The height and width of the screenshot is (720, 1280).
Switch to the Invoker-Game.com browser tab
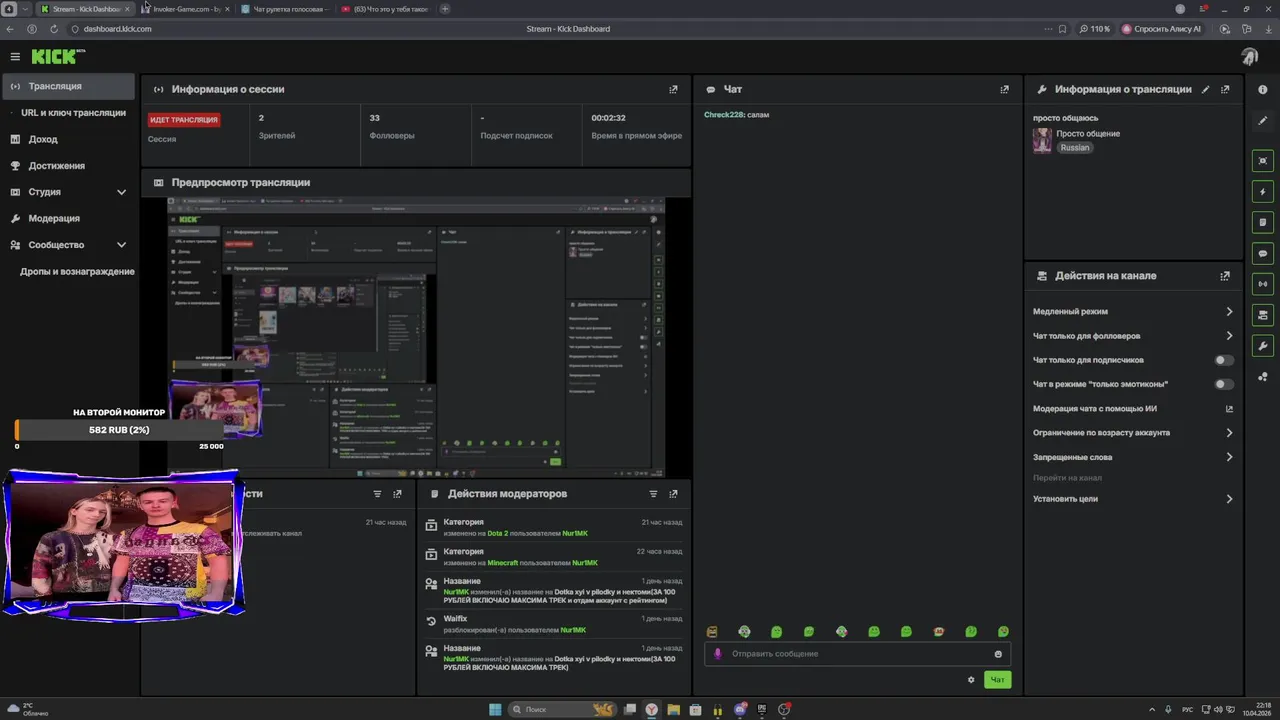point(185,9)
